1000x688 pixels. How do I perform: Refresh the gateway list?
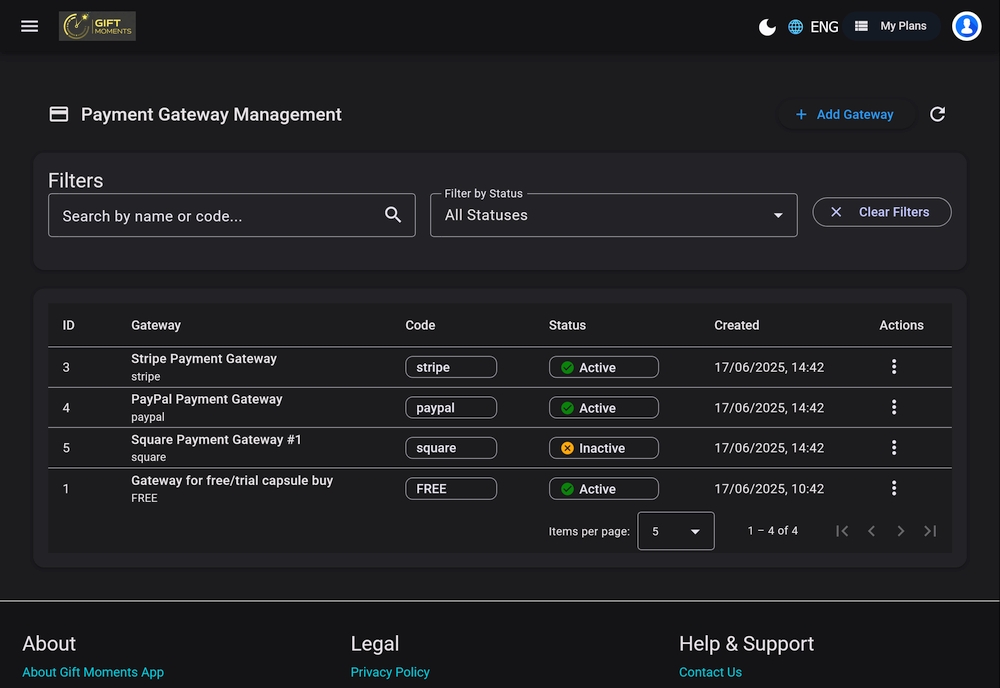(x=937, y=115)
